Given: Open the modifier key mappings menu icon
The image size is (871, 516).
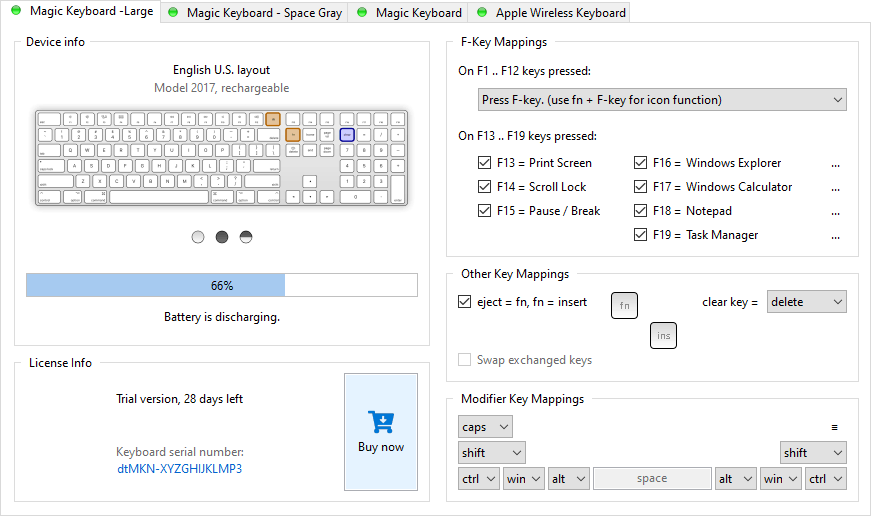Looking at the screenshot, I should (x=834, y=427).
